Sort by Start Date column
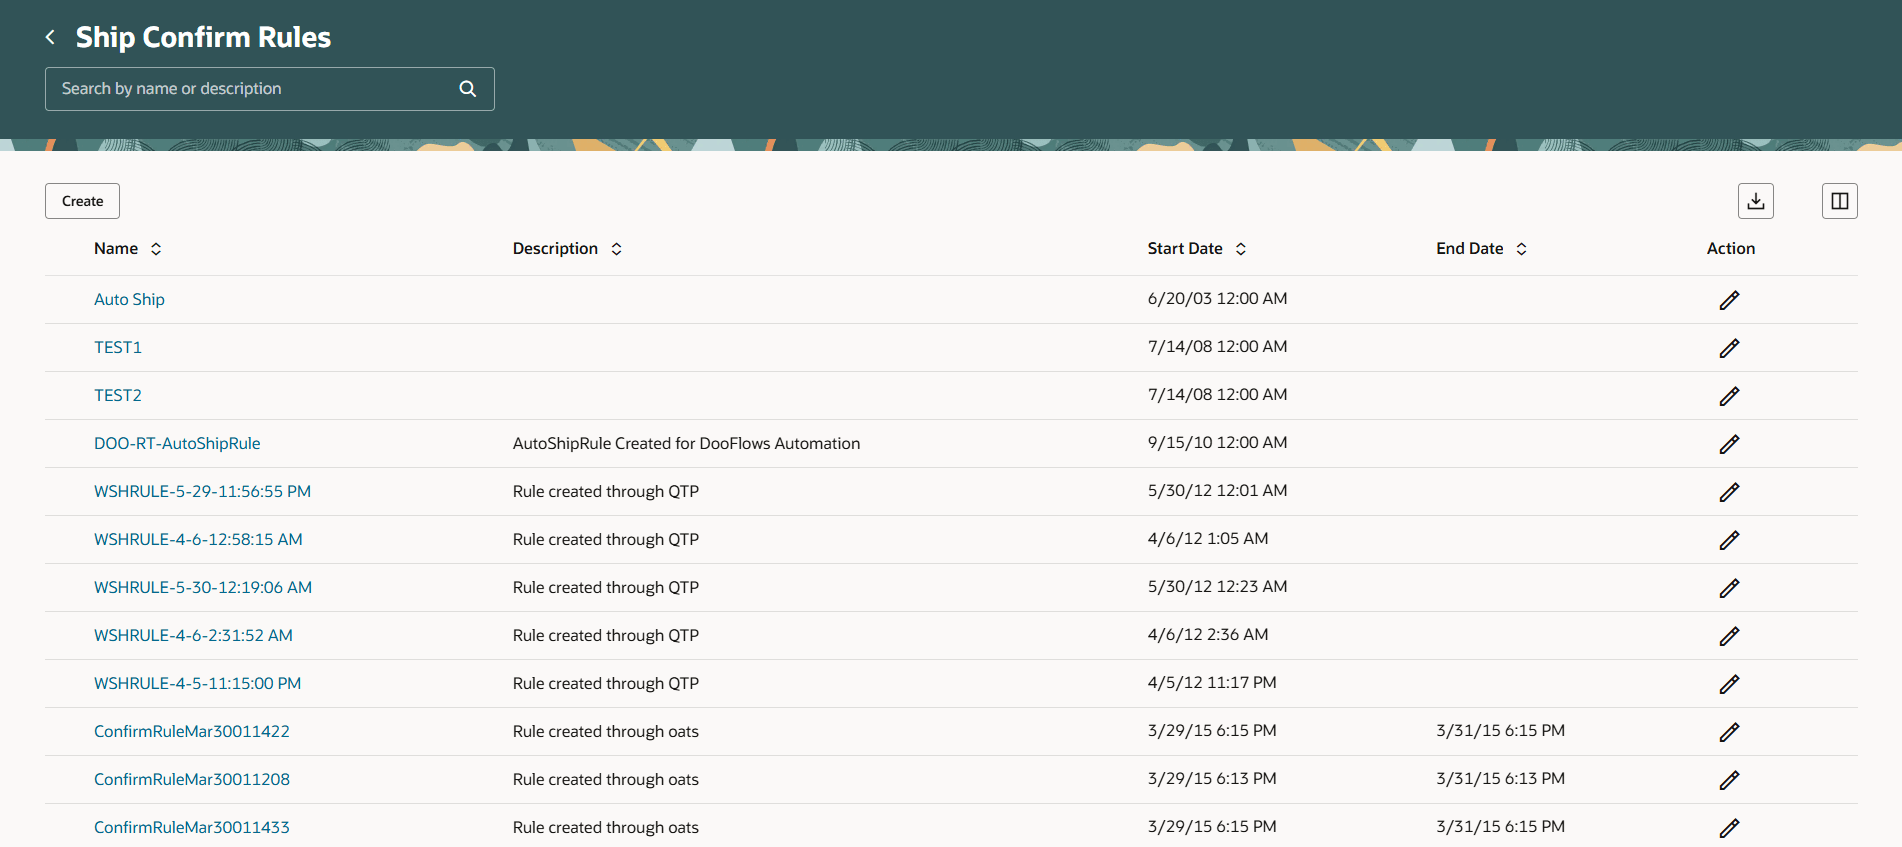The image size is (1902, 847). click(x=1240, y=249)
